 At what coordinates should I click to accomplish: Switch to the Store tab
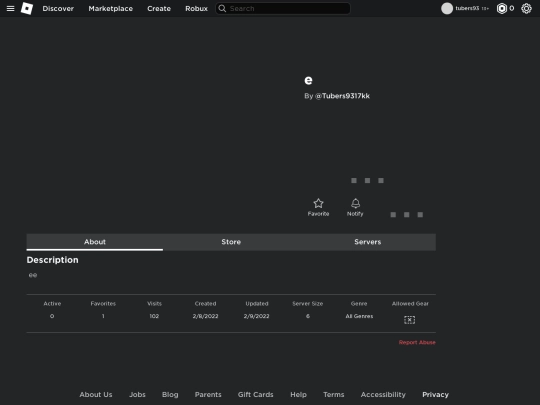coord(231,242)
